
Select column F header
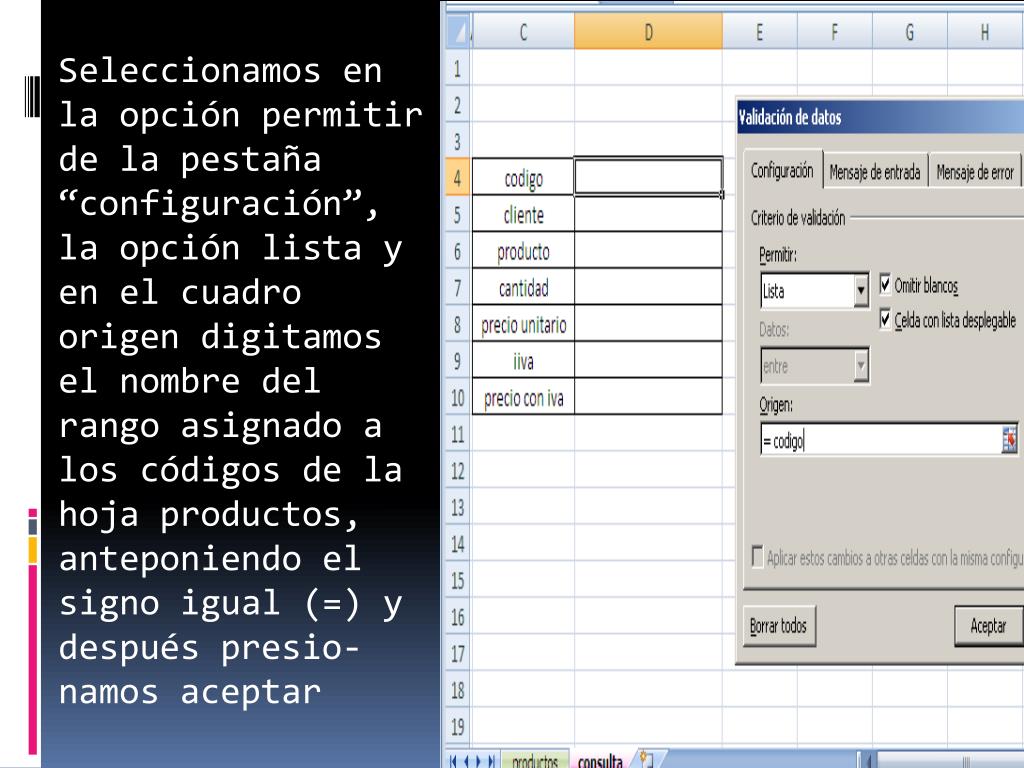(x=835, y=31)
